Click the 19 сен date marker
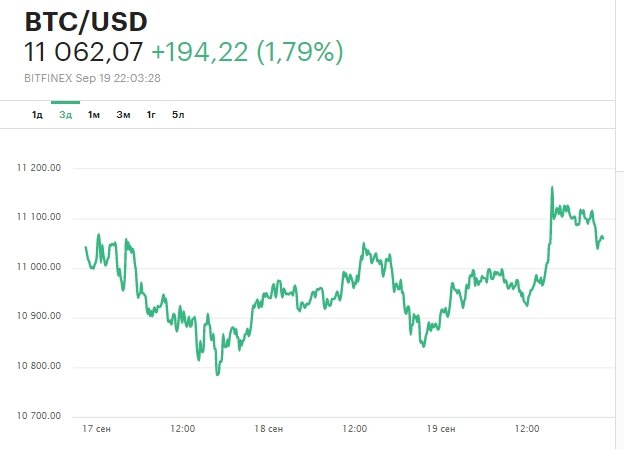Viewport: 624px width, 449px height. coord(440,429)
